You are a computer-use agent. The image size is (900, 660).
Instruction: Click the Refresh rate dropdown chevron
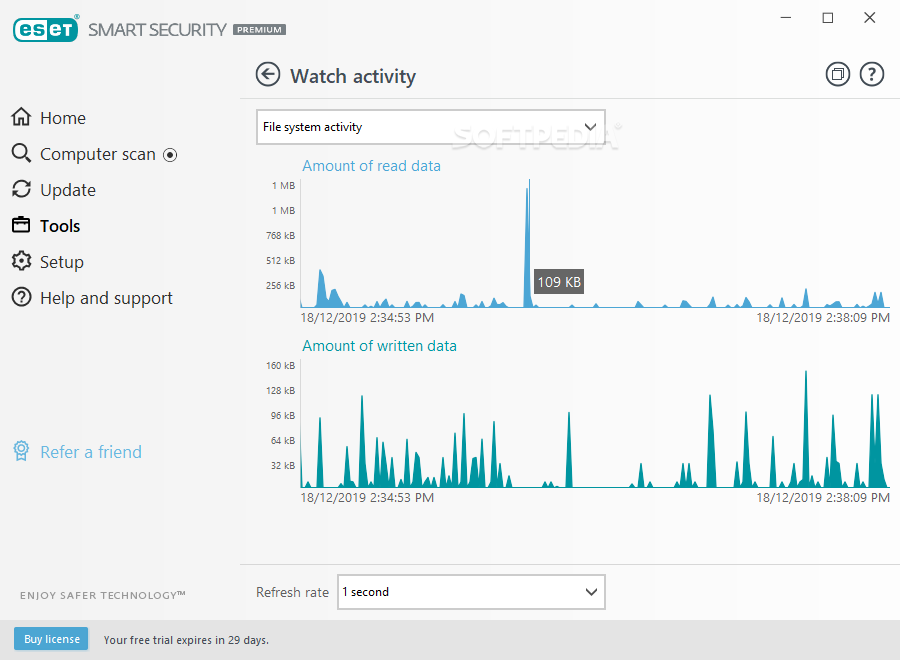point(591,592)
